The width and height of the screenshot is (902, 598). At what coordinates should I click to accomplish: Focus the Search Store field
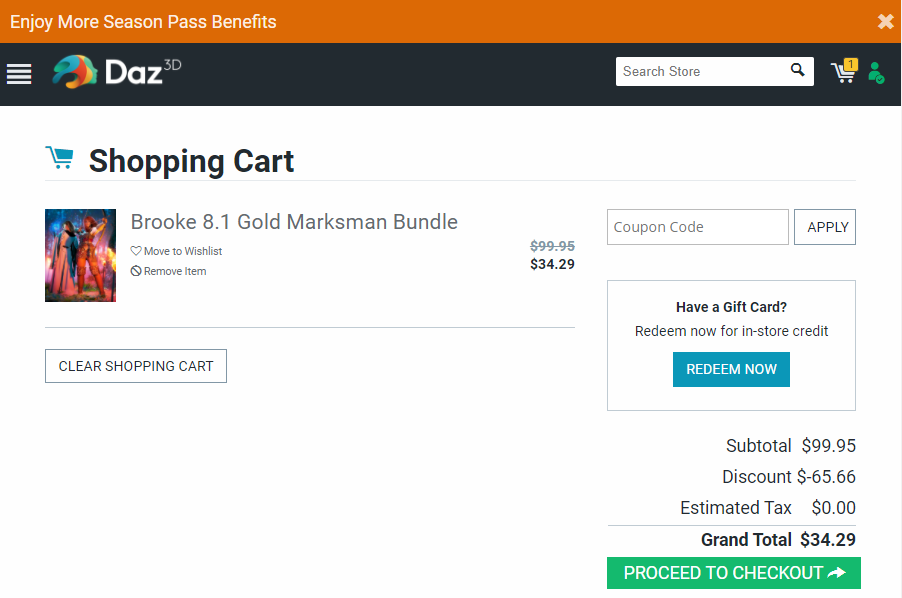pos(700,71)
